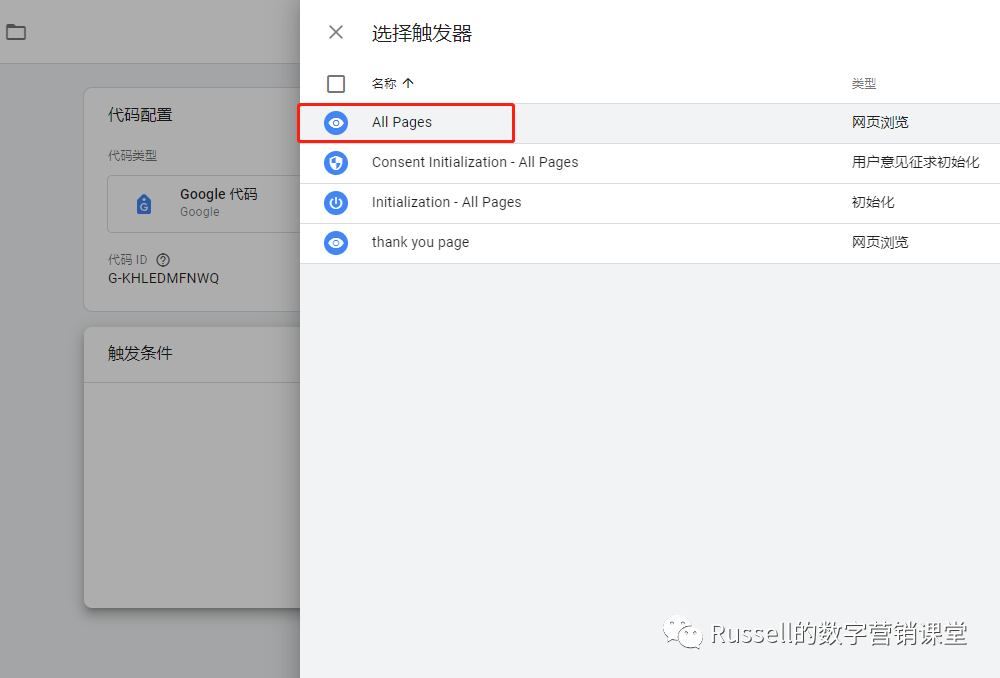Click the All Pages eye icon
The height and width of the screenshot is (678, 1000).
(336, 123)
